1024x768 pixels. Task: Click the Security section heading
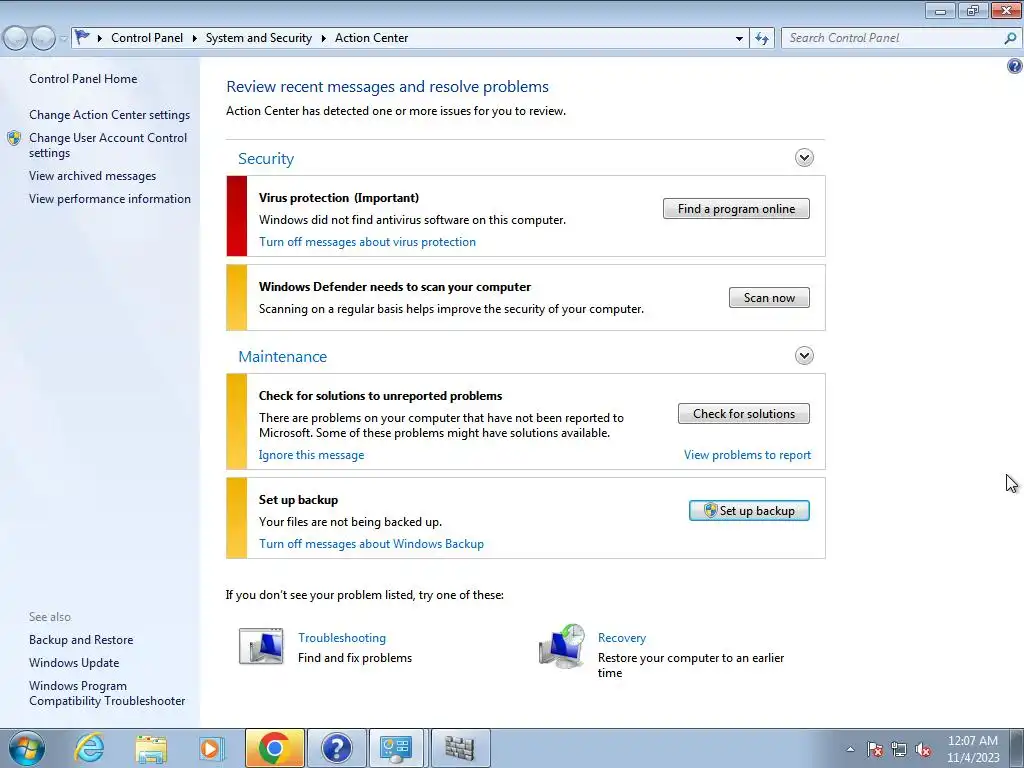coord(266,158)
